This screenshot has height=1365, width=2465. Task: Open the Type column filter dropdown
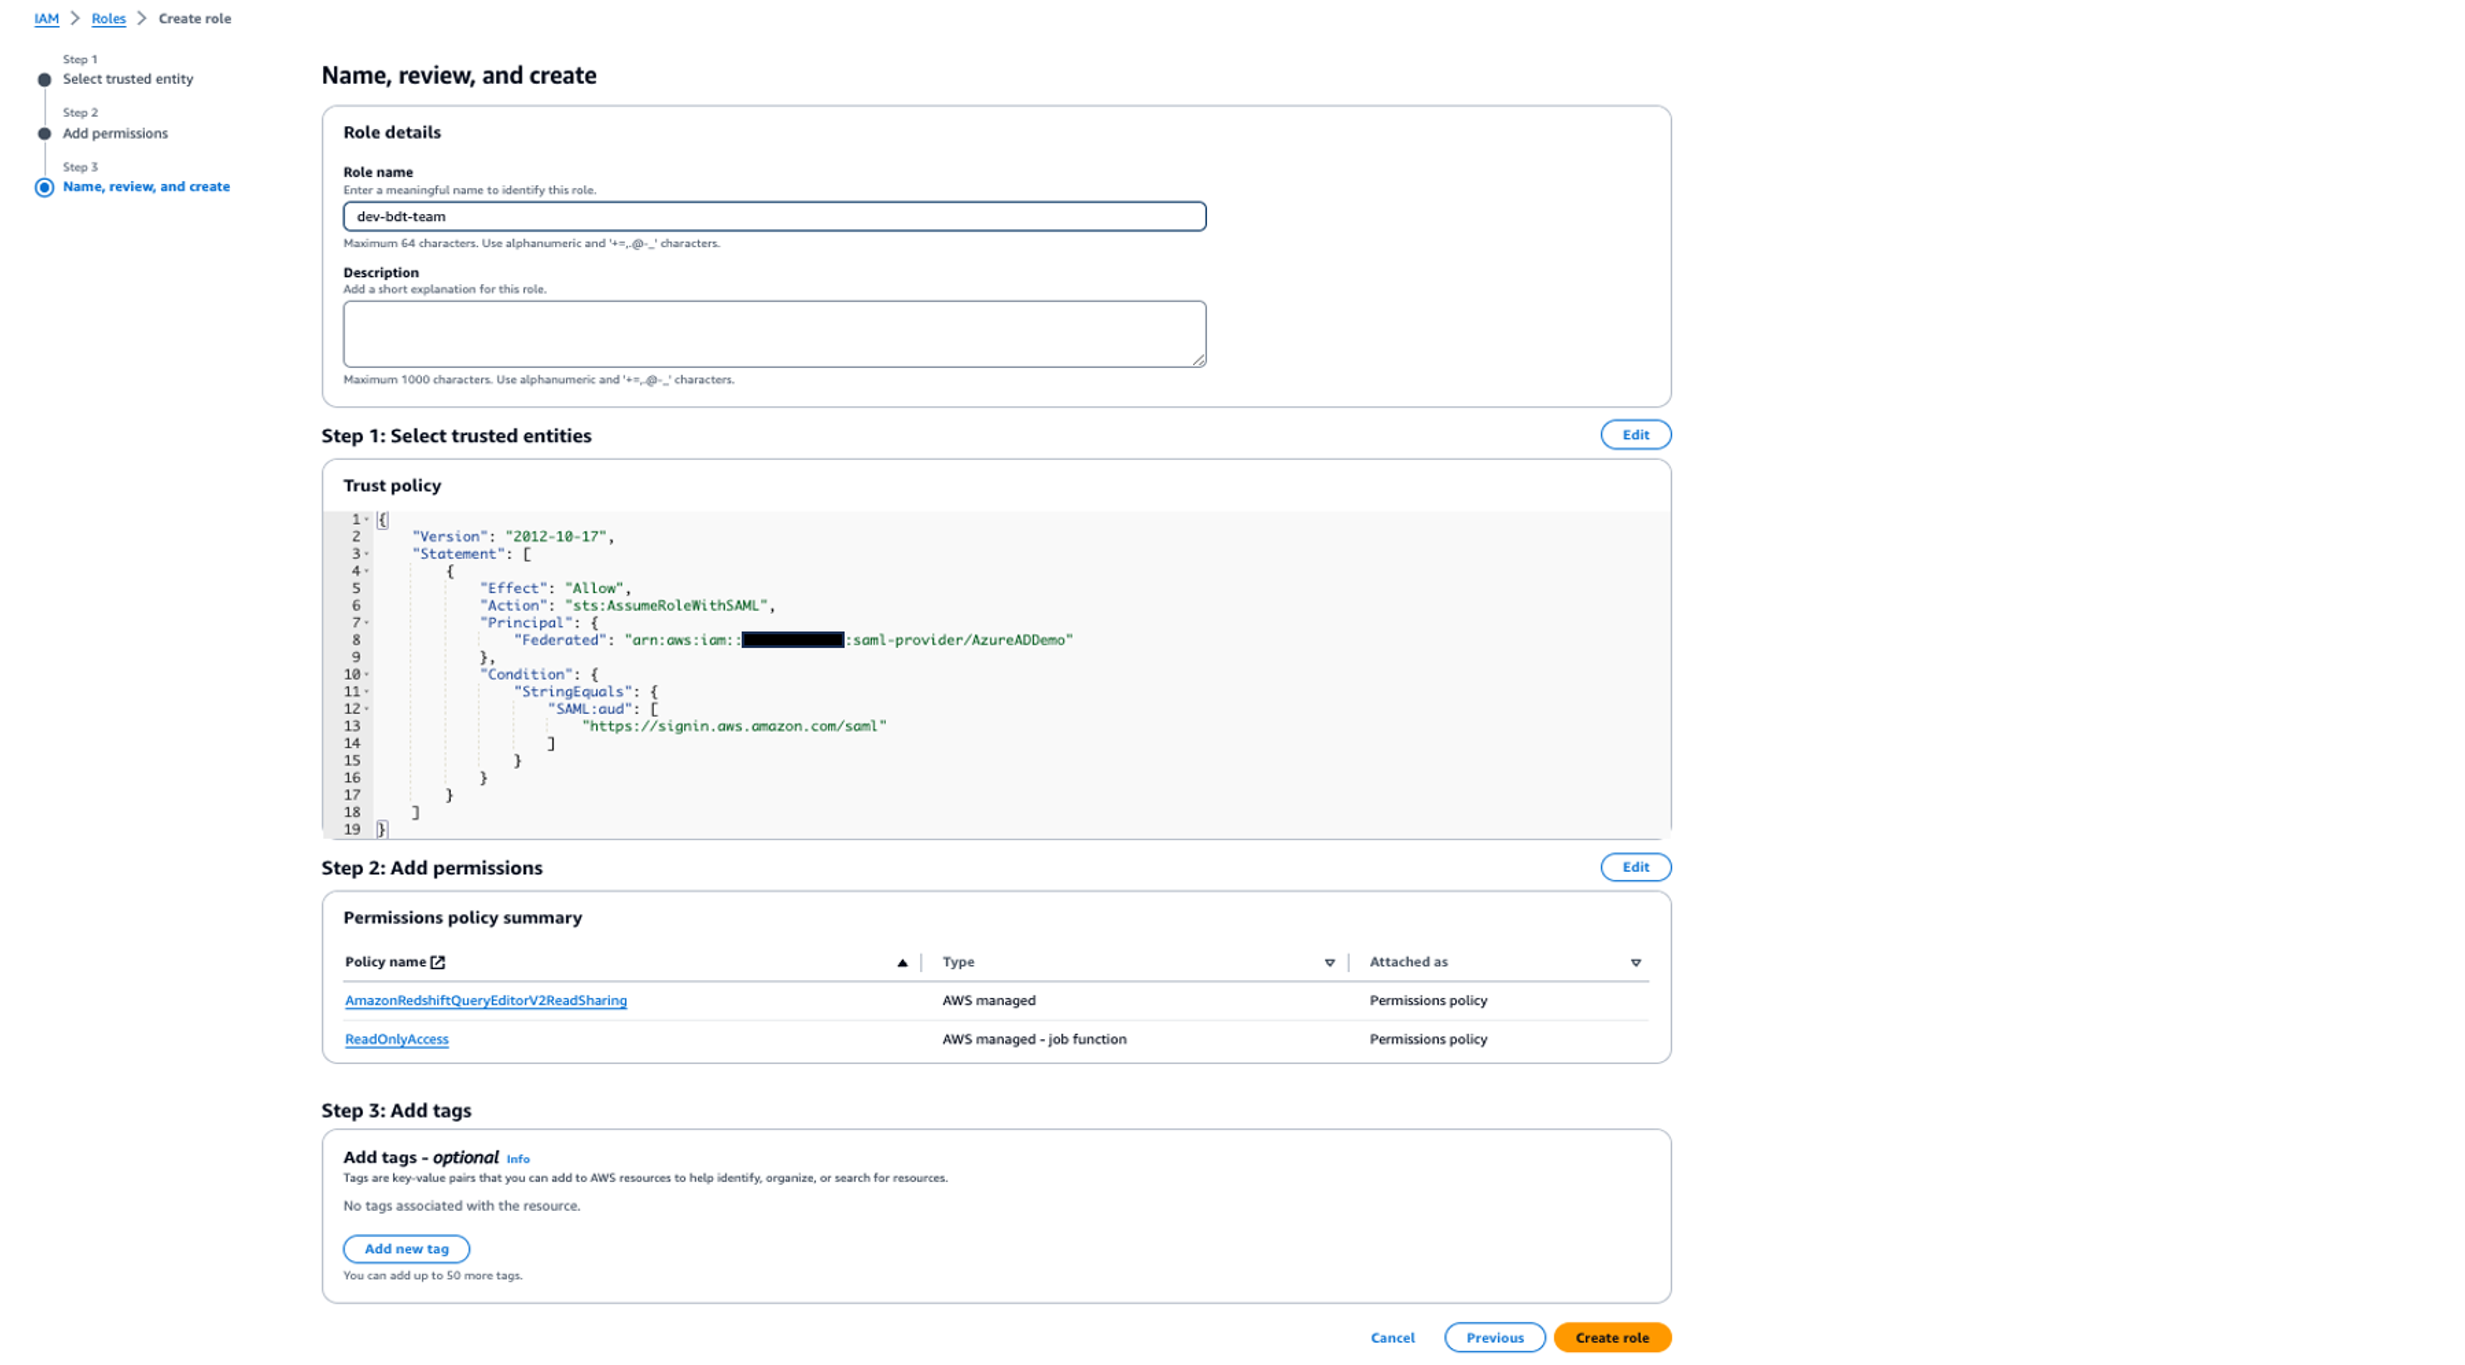pos(1330,962)
